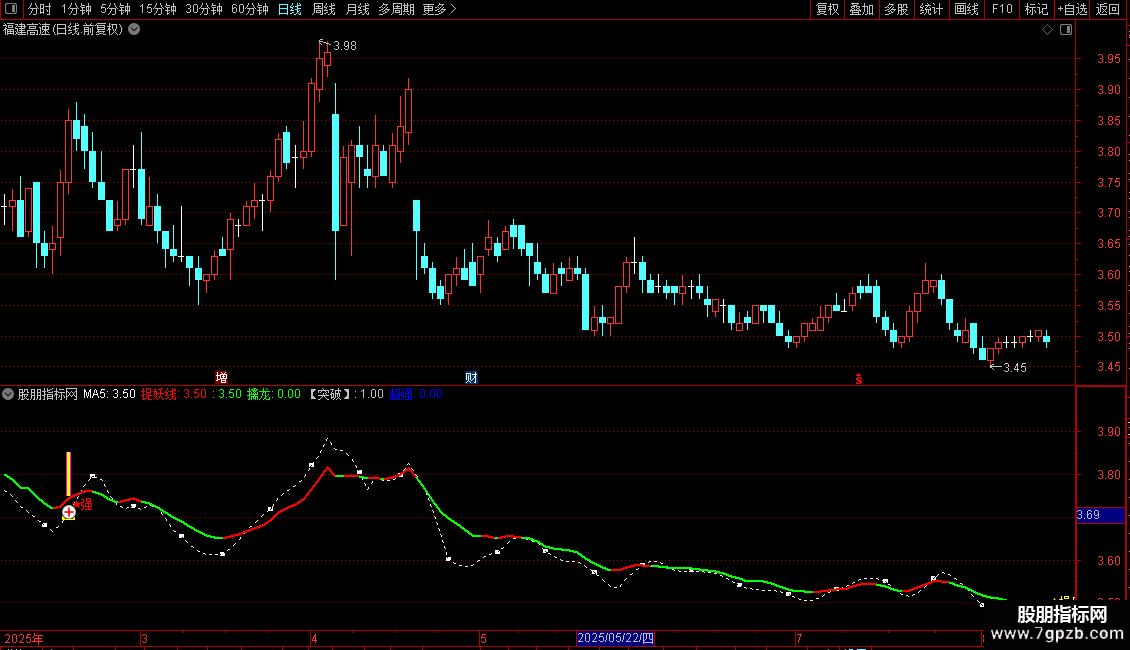Click the yellow-magenta signal bar in the indicator
Image resolution: width=1130 pixels, height=650 pixels.
coord(68,473)
